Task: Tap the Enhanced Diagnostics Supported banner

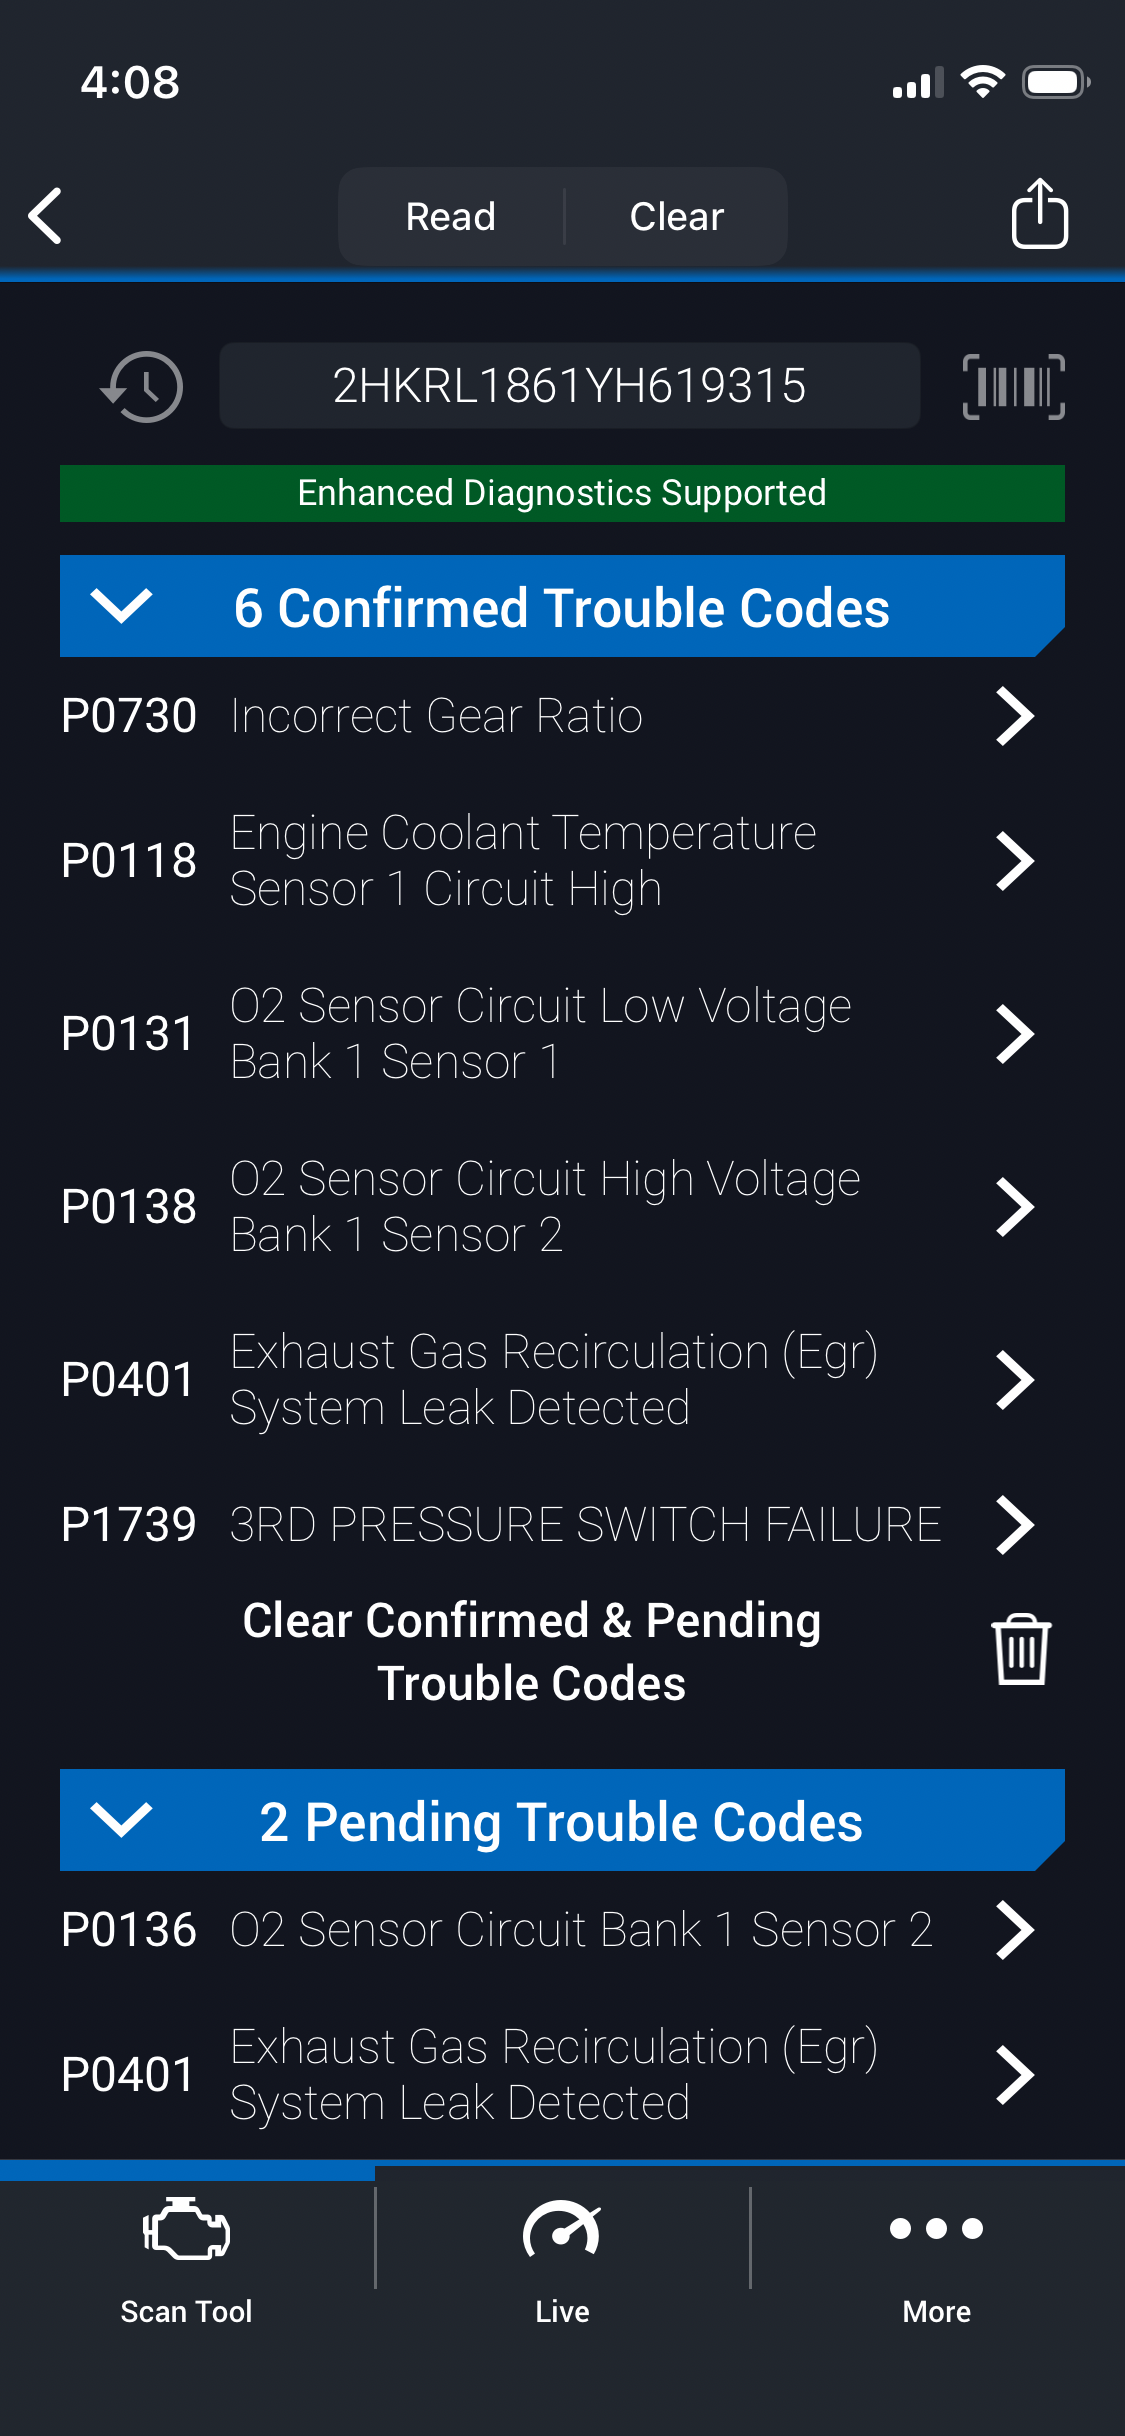Action: coord(562,493)
